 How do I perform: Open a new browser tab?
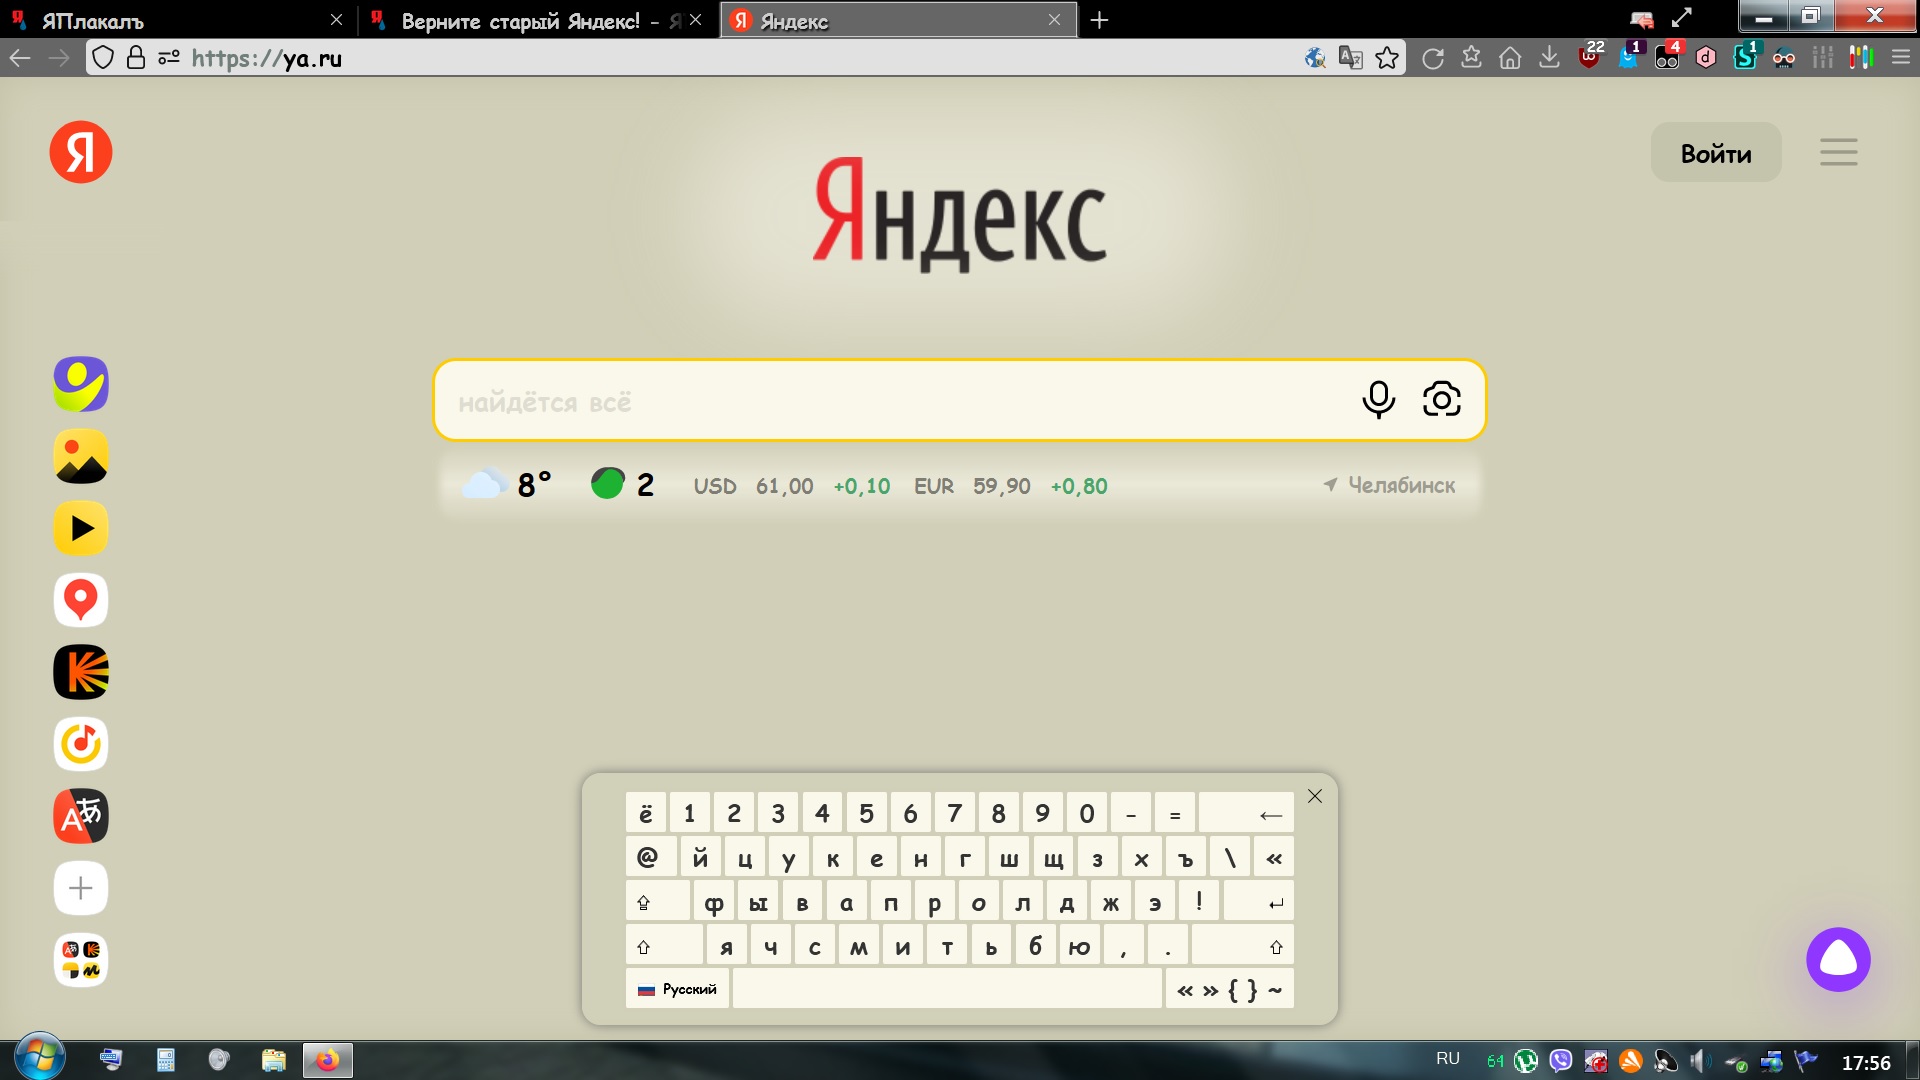click(x=1099, y=20)
